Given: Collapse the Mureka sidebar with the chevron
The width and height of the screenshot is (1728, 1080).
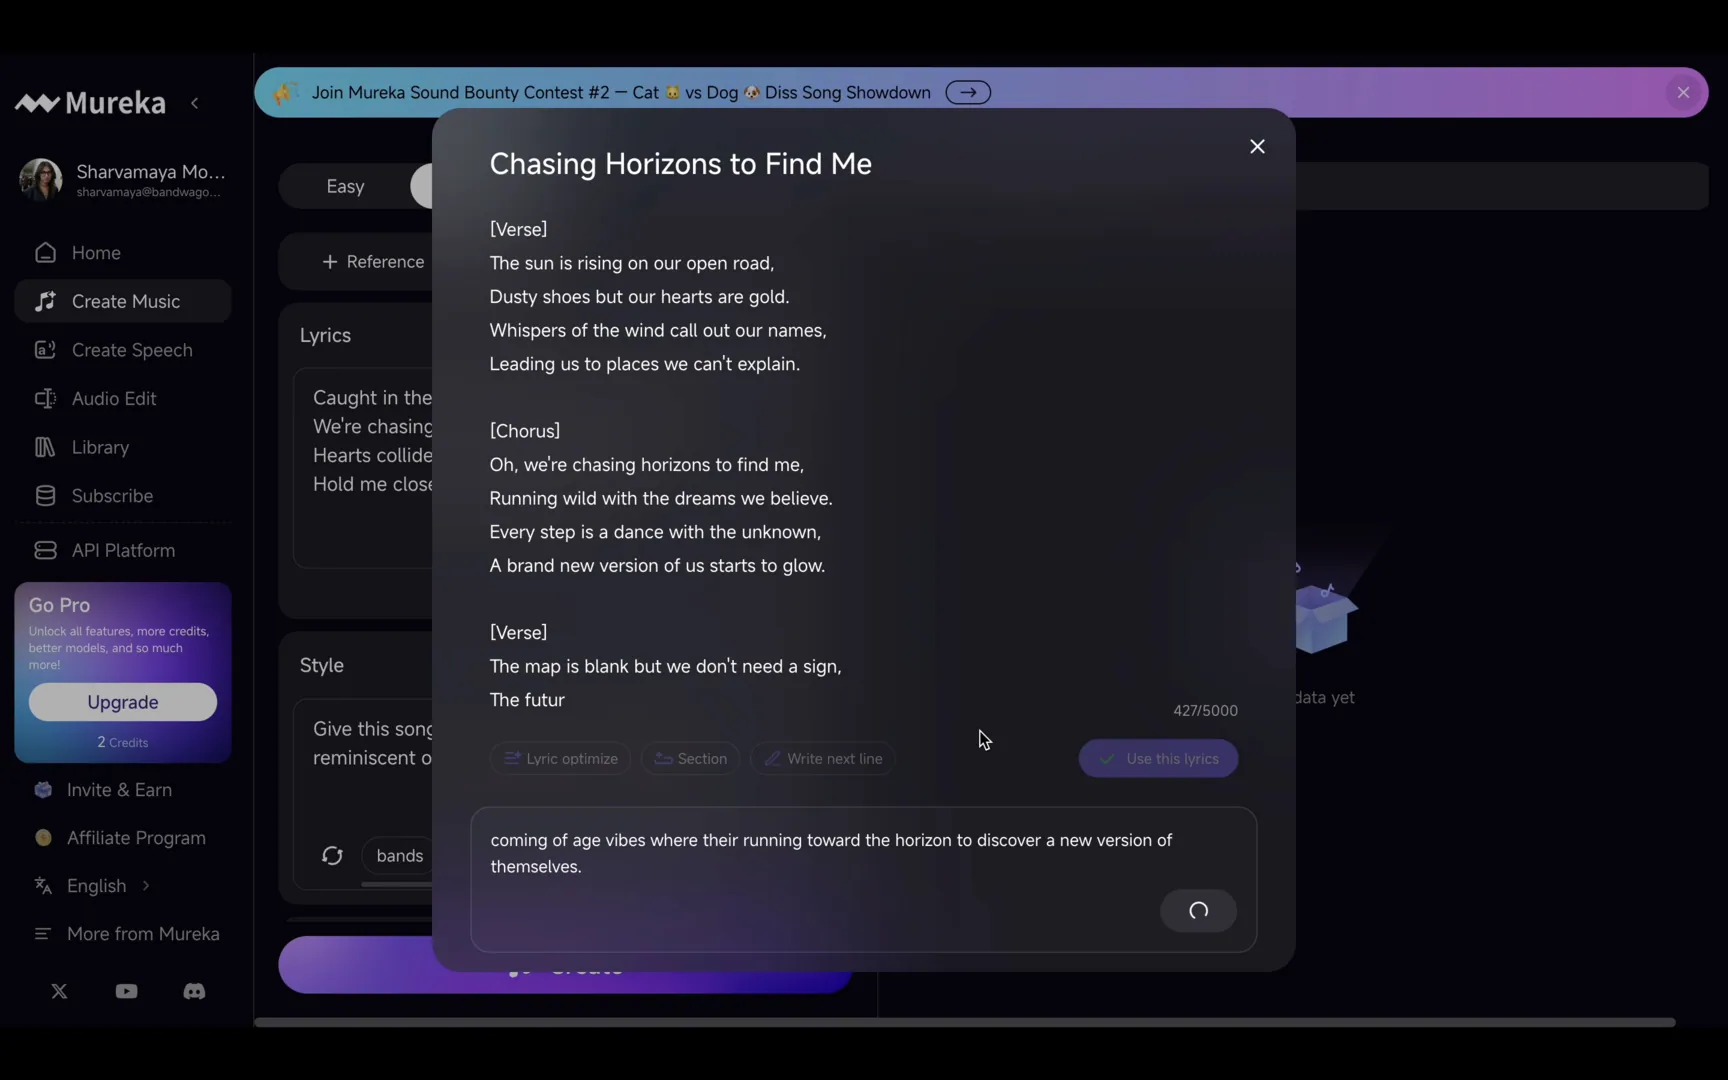Looking at the screenshot, I should pos(195,103).
